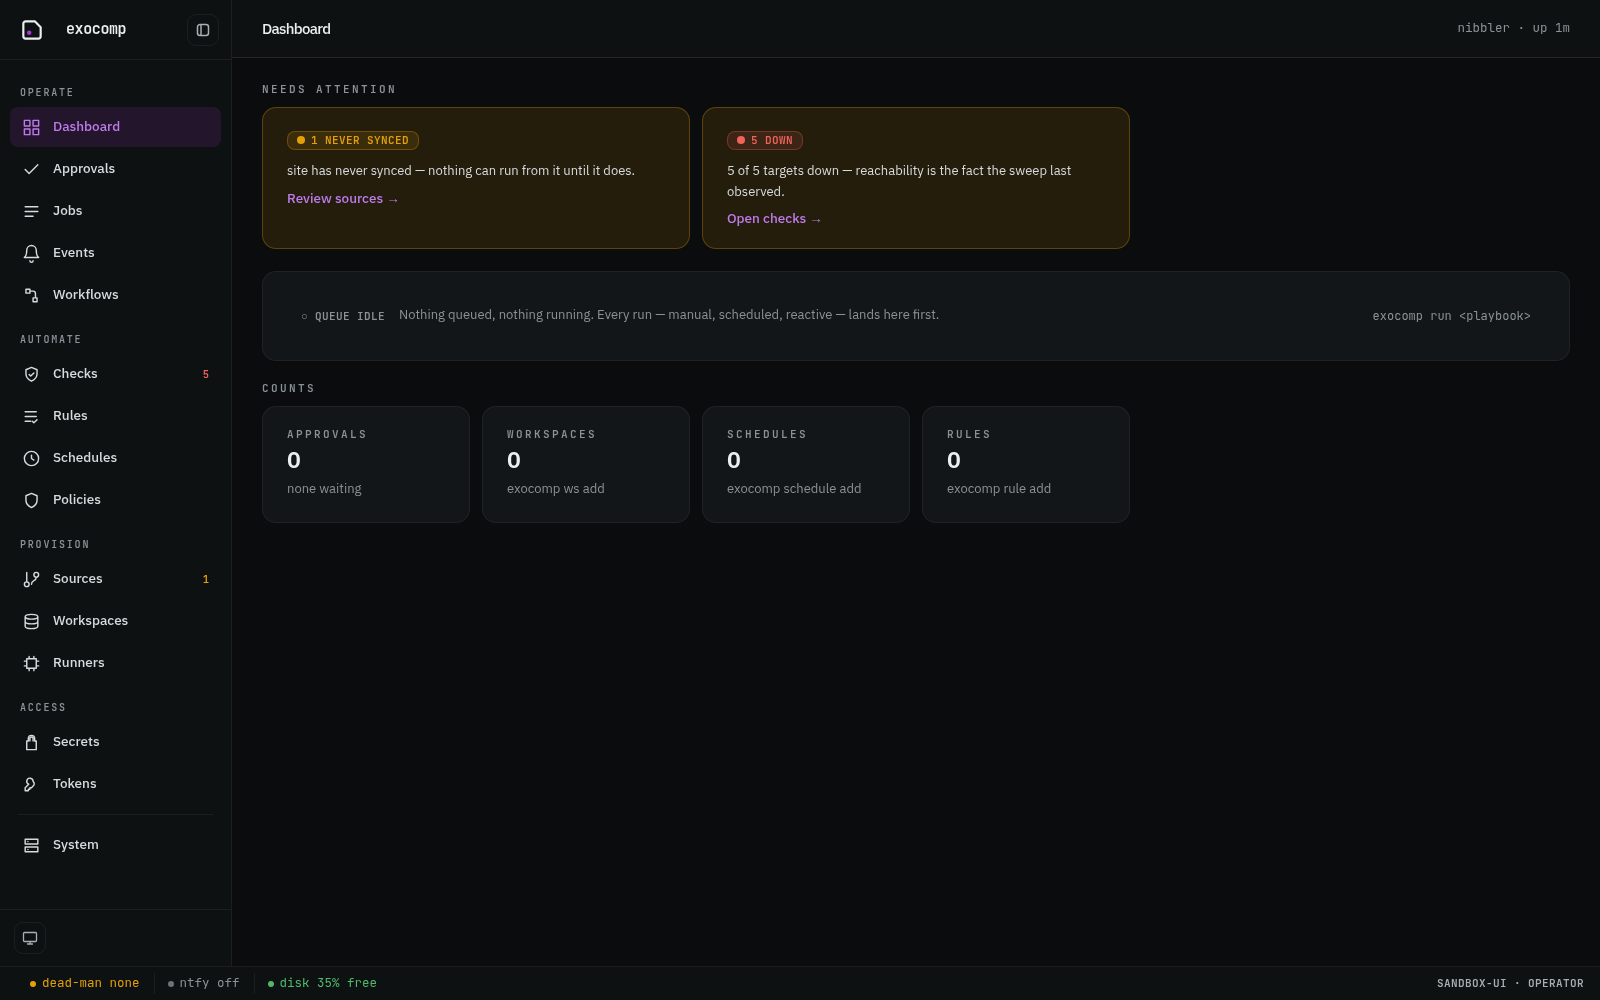This screenshot has height=1000, width=1600.
Task: Click the Sources git-branch icon
Action: [x=32, y=579]
